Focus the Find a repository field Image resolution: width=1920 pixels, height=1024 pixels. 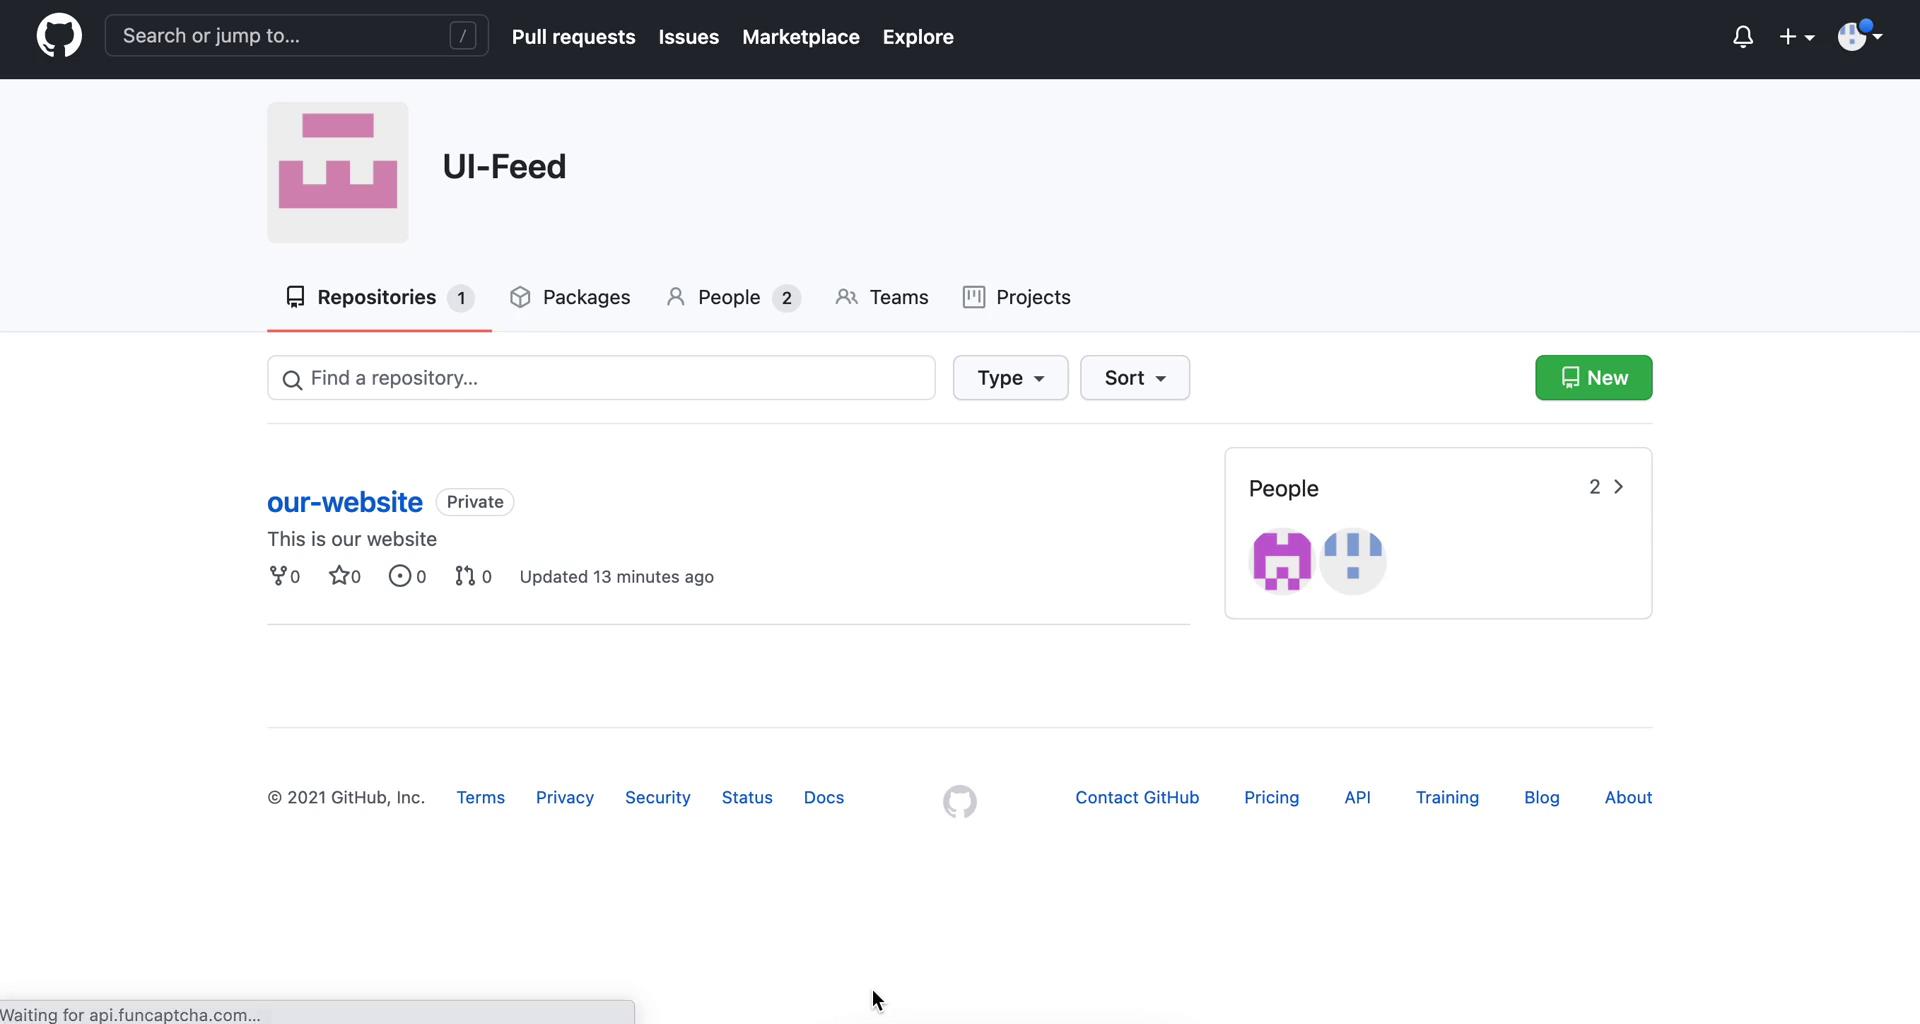click(601, 378)
